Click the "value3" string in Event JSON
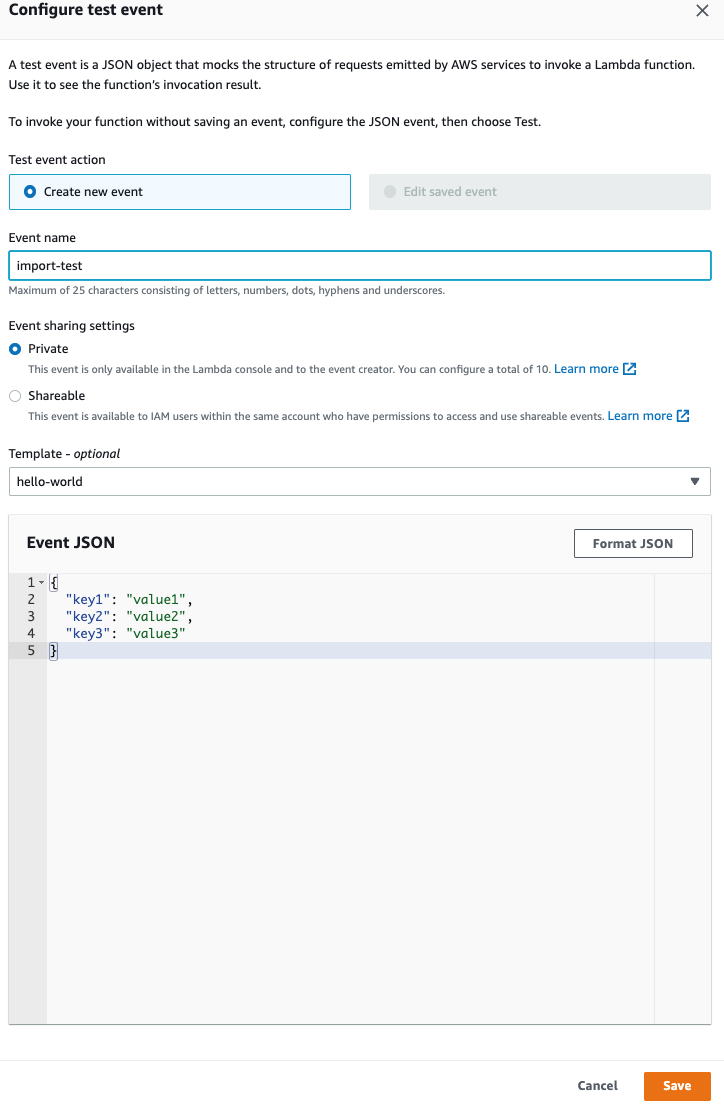 pyautogui.click(x=155, y=633)
